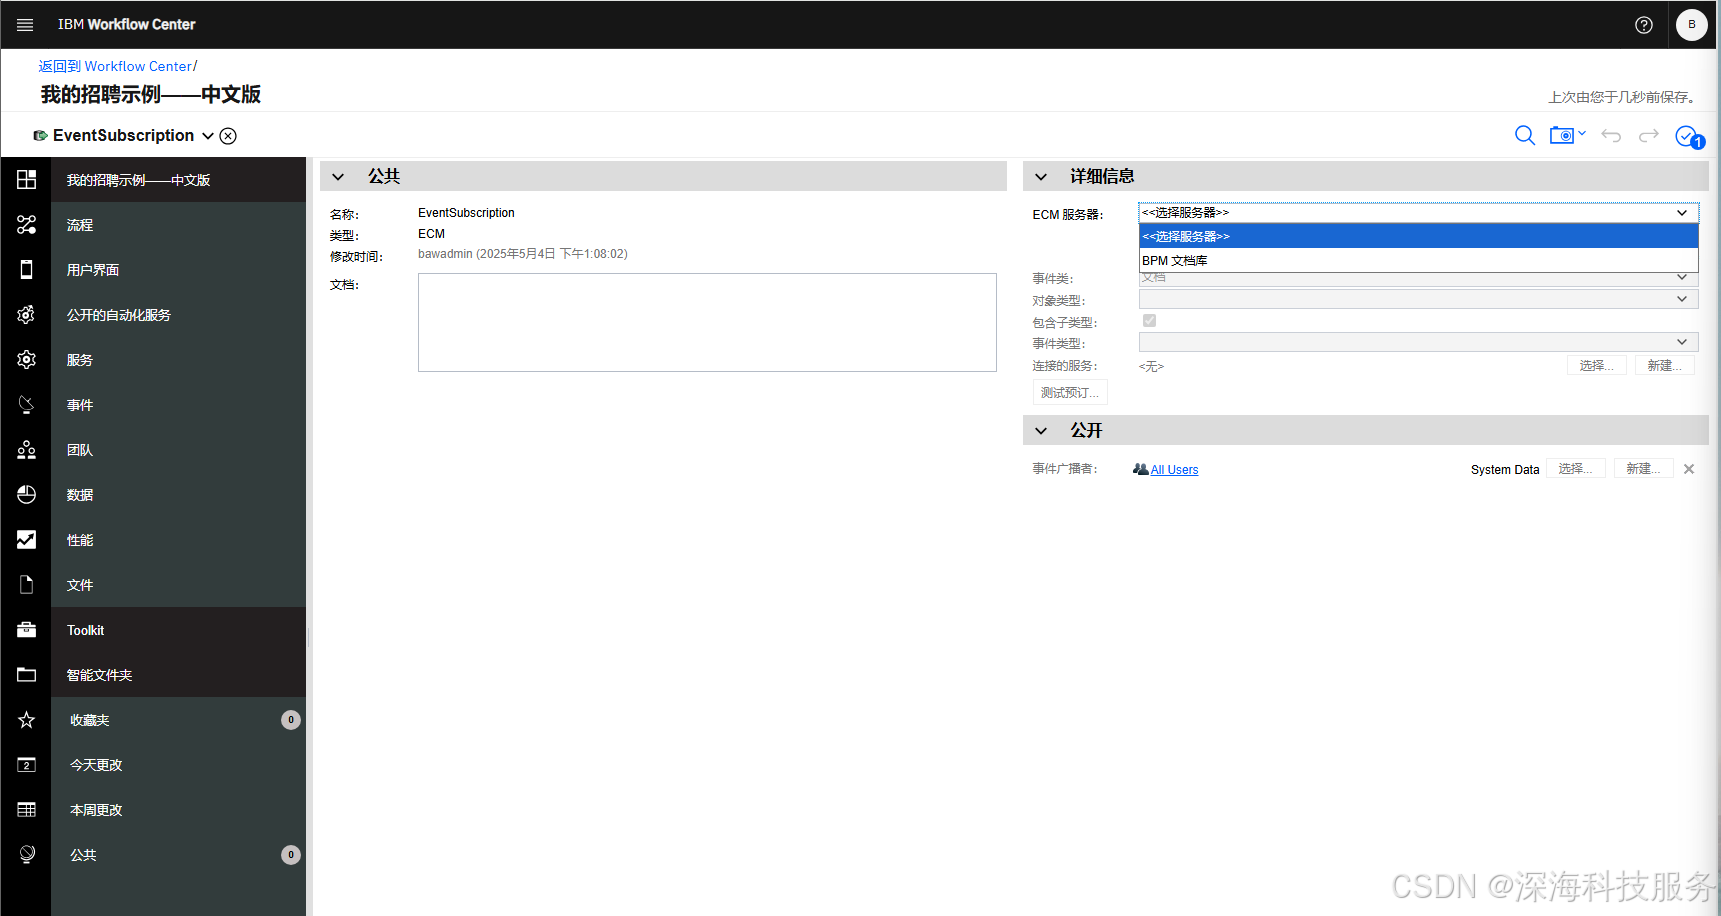Select the BPM 文档库 option

(x=1418, y=260)
